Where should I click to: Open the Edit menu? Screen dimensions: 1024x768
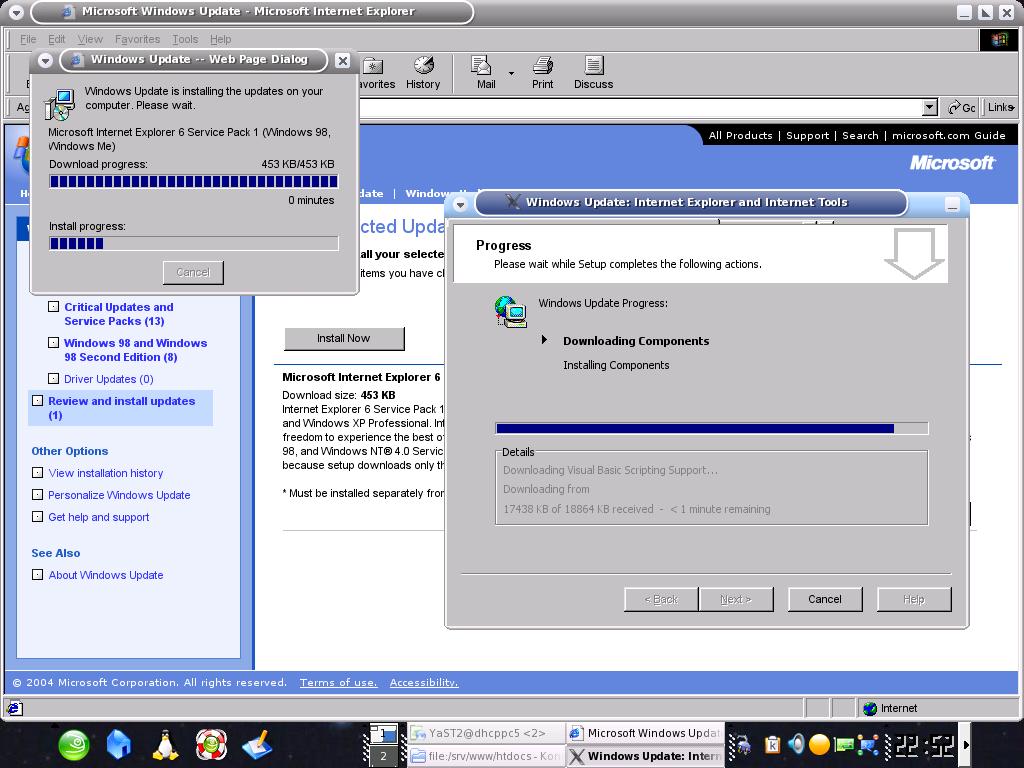[x=57, y=39]
